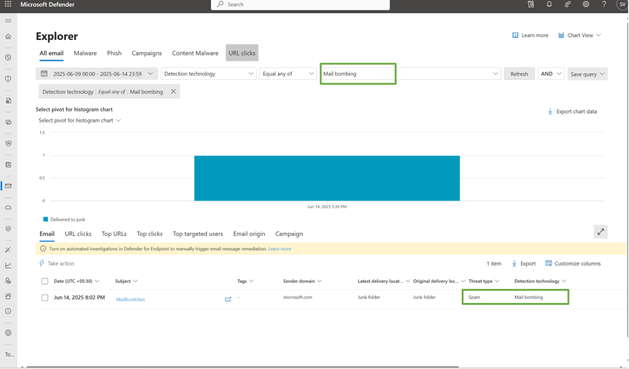Expand the filter value dropdown arrow
This screenshot has height=369, width=629.
click(x=495, y=74)
